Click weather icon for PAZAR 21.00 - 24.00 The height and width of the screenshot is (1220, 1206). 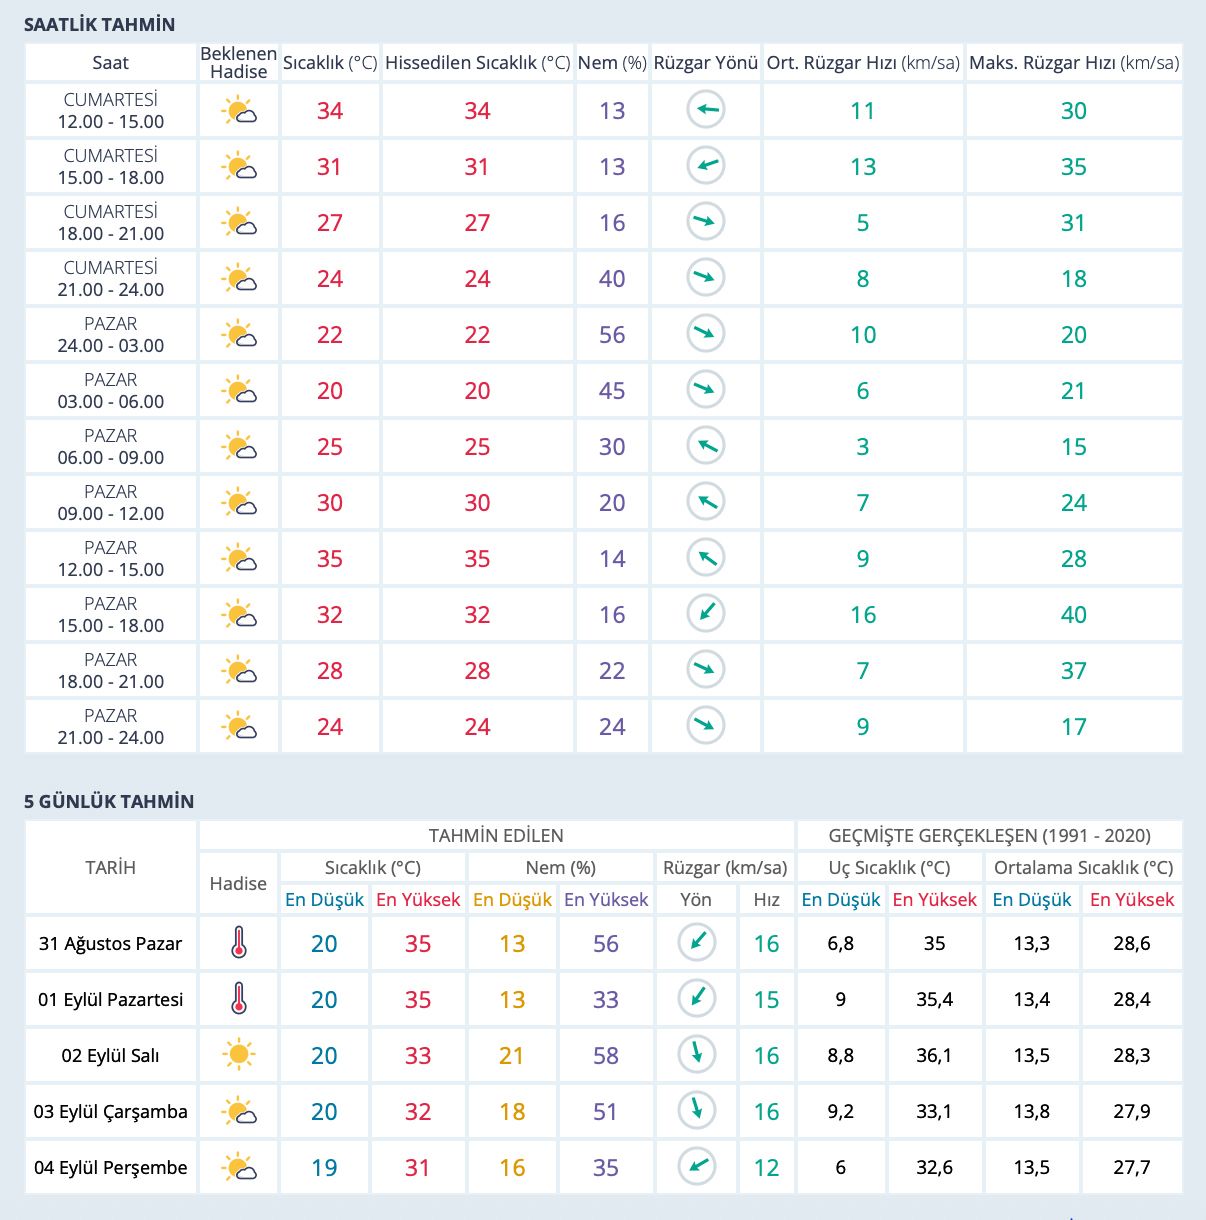pos(239,727)
